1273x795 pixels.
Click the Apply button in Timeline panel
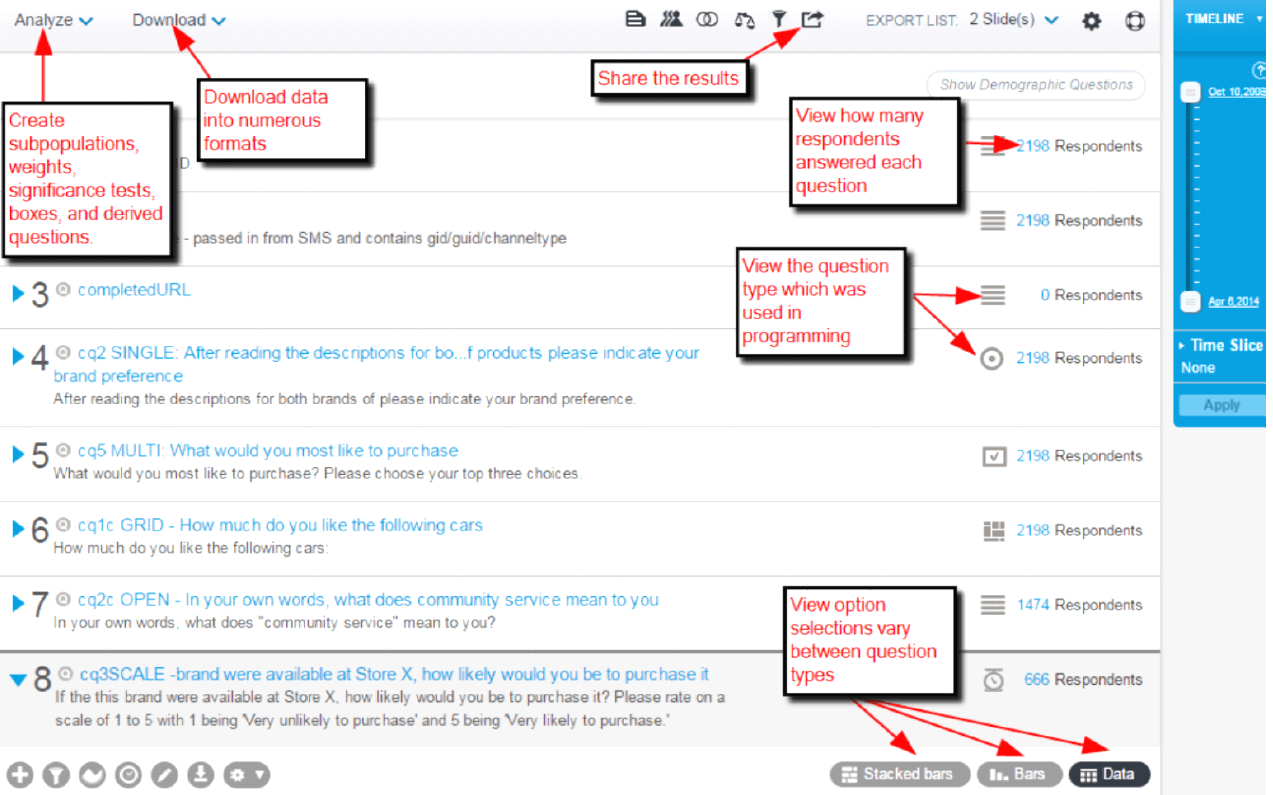tap(1220, 405)
